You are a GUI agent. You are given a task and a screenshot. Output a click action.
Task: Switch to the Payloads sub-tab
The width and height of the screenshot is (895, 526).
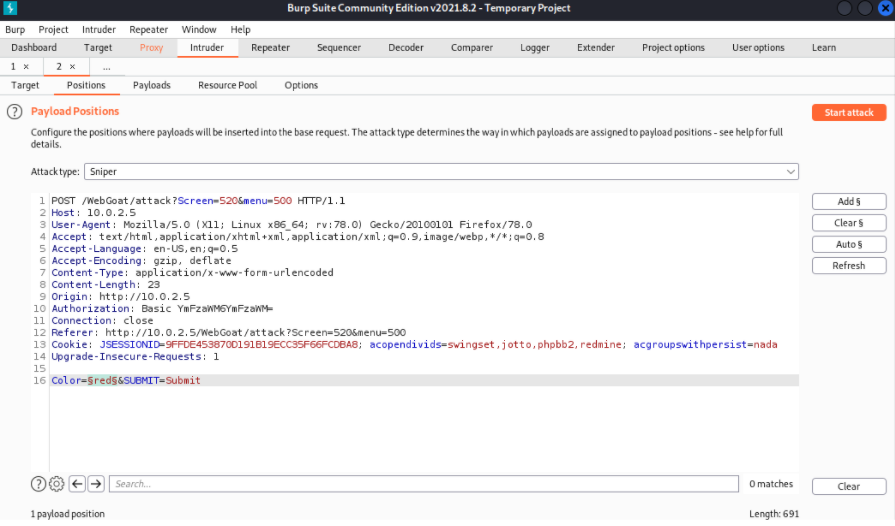[152, 86]
